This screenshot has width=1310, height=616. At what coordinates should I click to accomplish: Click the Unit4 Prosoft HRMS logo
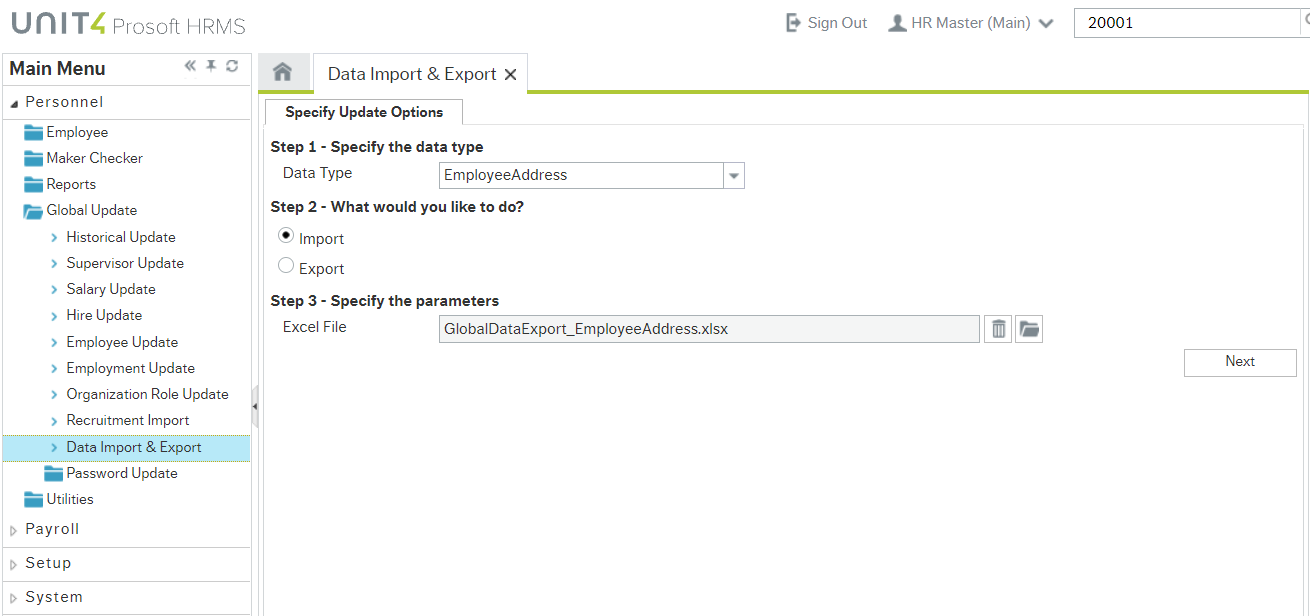click(128, 25)
